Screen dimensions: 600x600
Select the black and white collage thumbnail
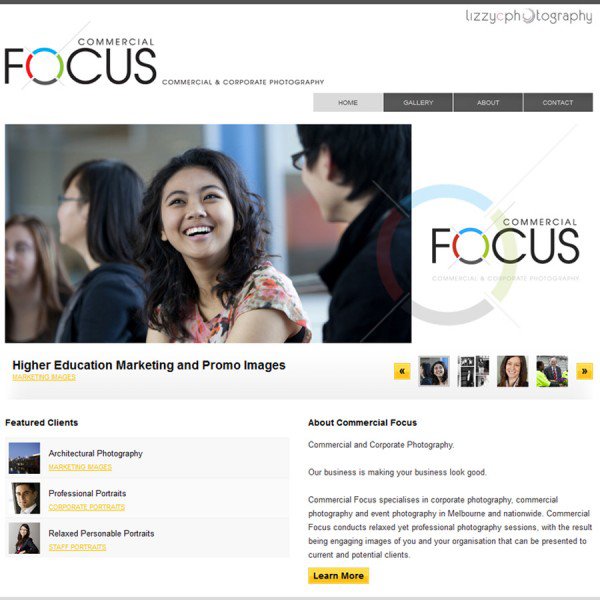pyautogui.click(x=473, y=371)
